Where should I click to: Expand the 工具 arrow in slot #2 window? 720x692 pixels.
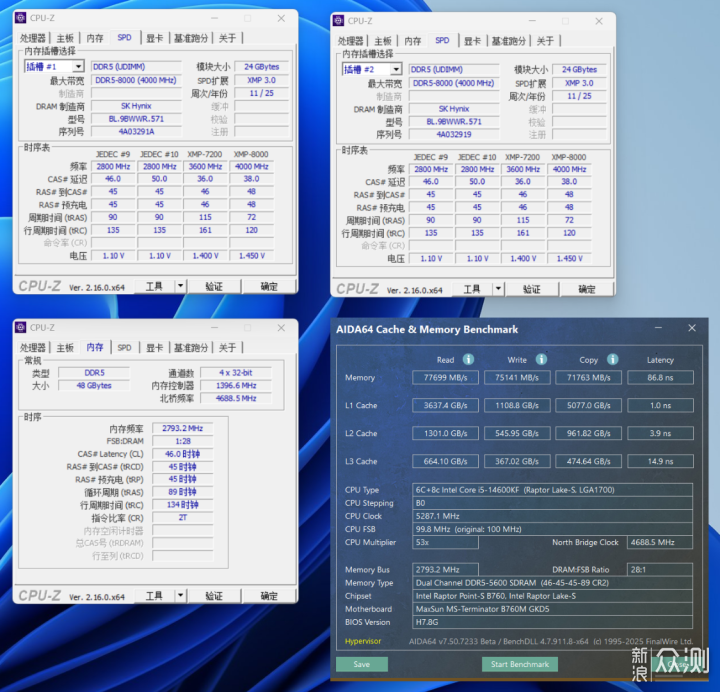(x=498, y=289)
